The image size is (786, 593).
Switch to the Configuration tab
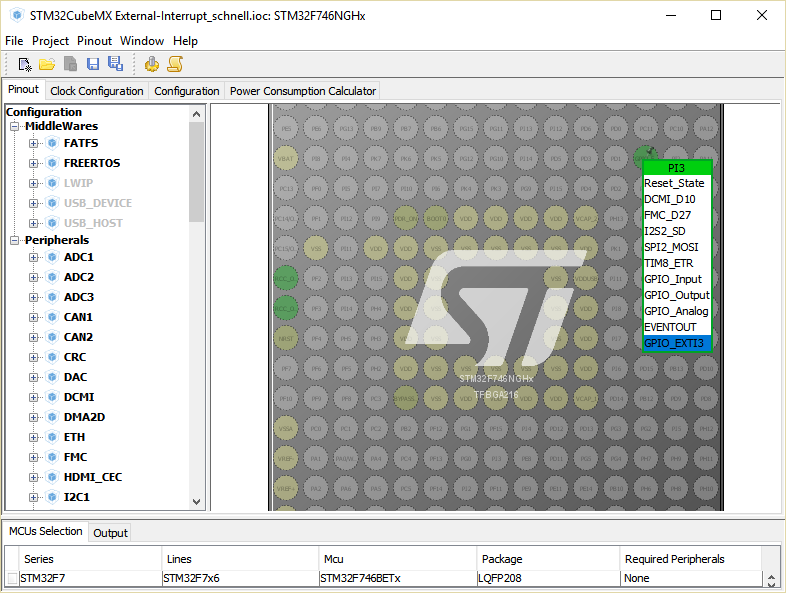[x=186, y=91]
